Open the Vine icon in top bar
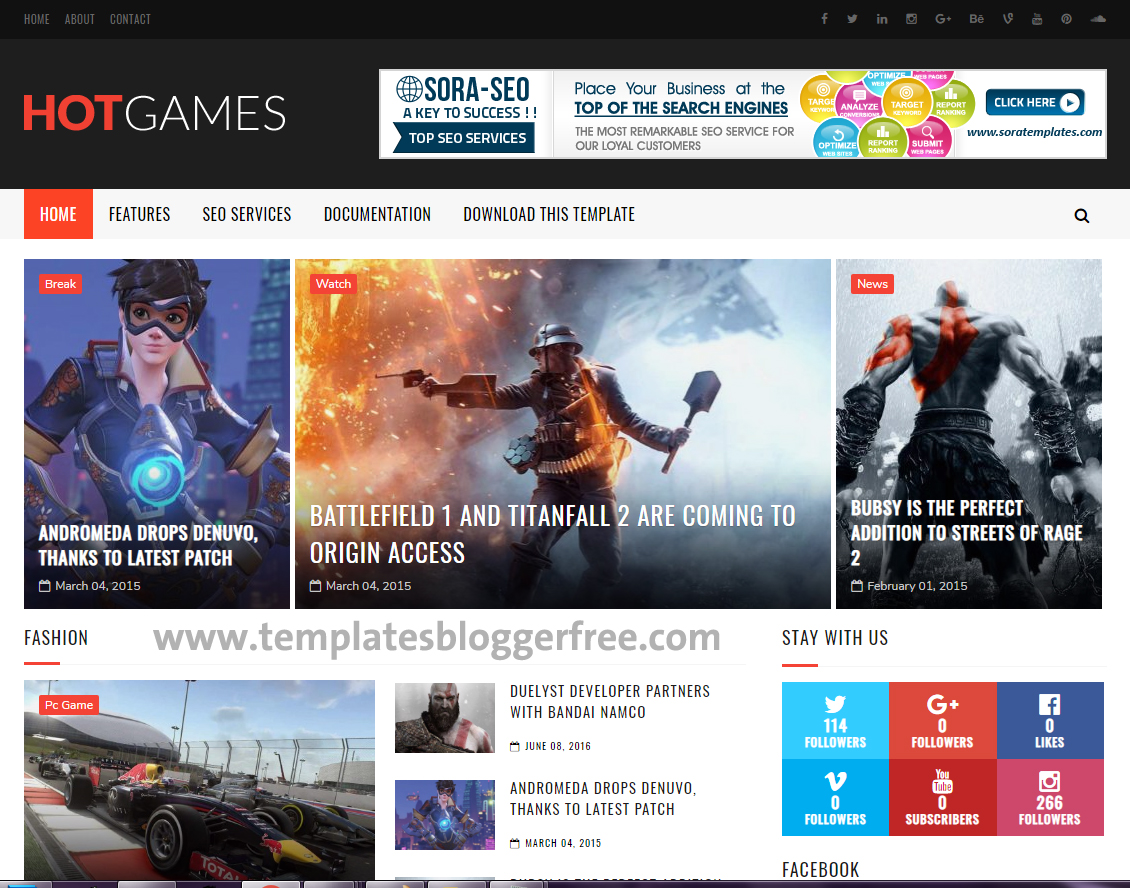Viewport: 1130px width, 888px height. 1007,19
